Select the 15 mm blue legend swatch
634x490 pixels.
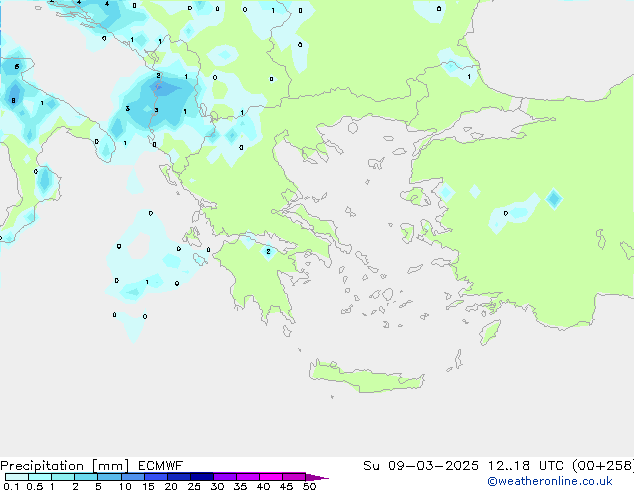tap(155, 477)
